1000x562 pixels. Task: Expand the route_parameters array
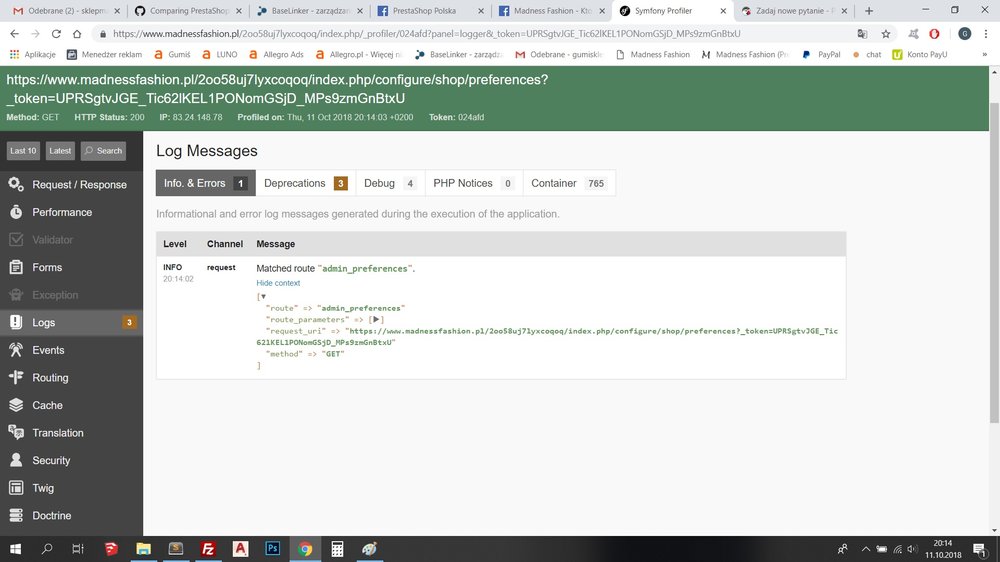pos(376,319)
